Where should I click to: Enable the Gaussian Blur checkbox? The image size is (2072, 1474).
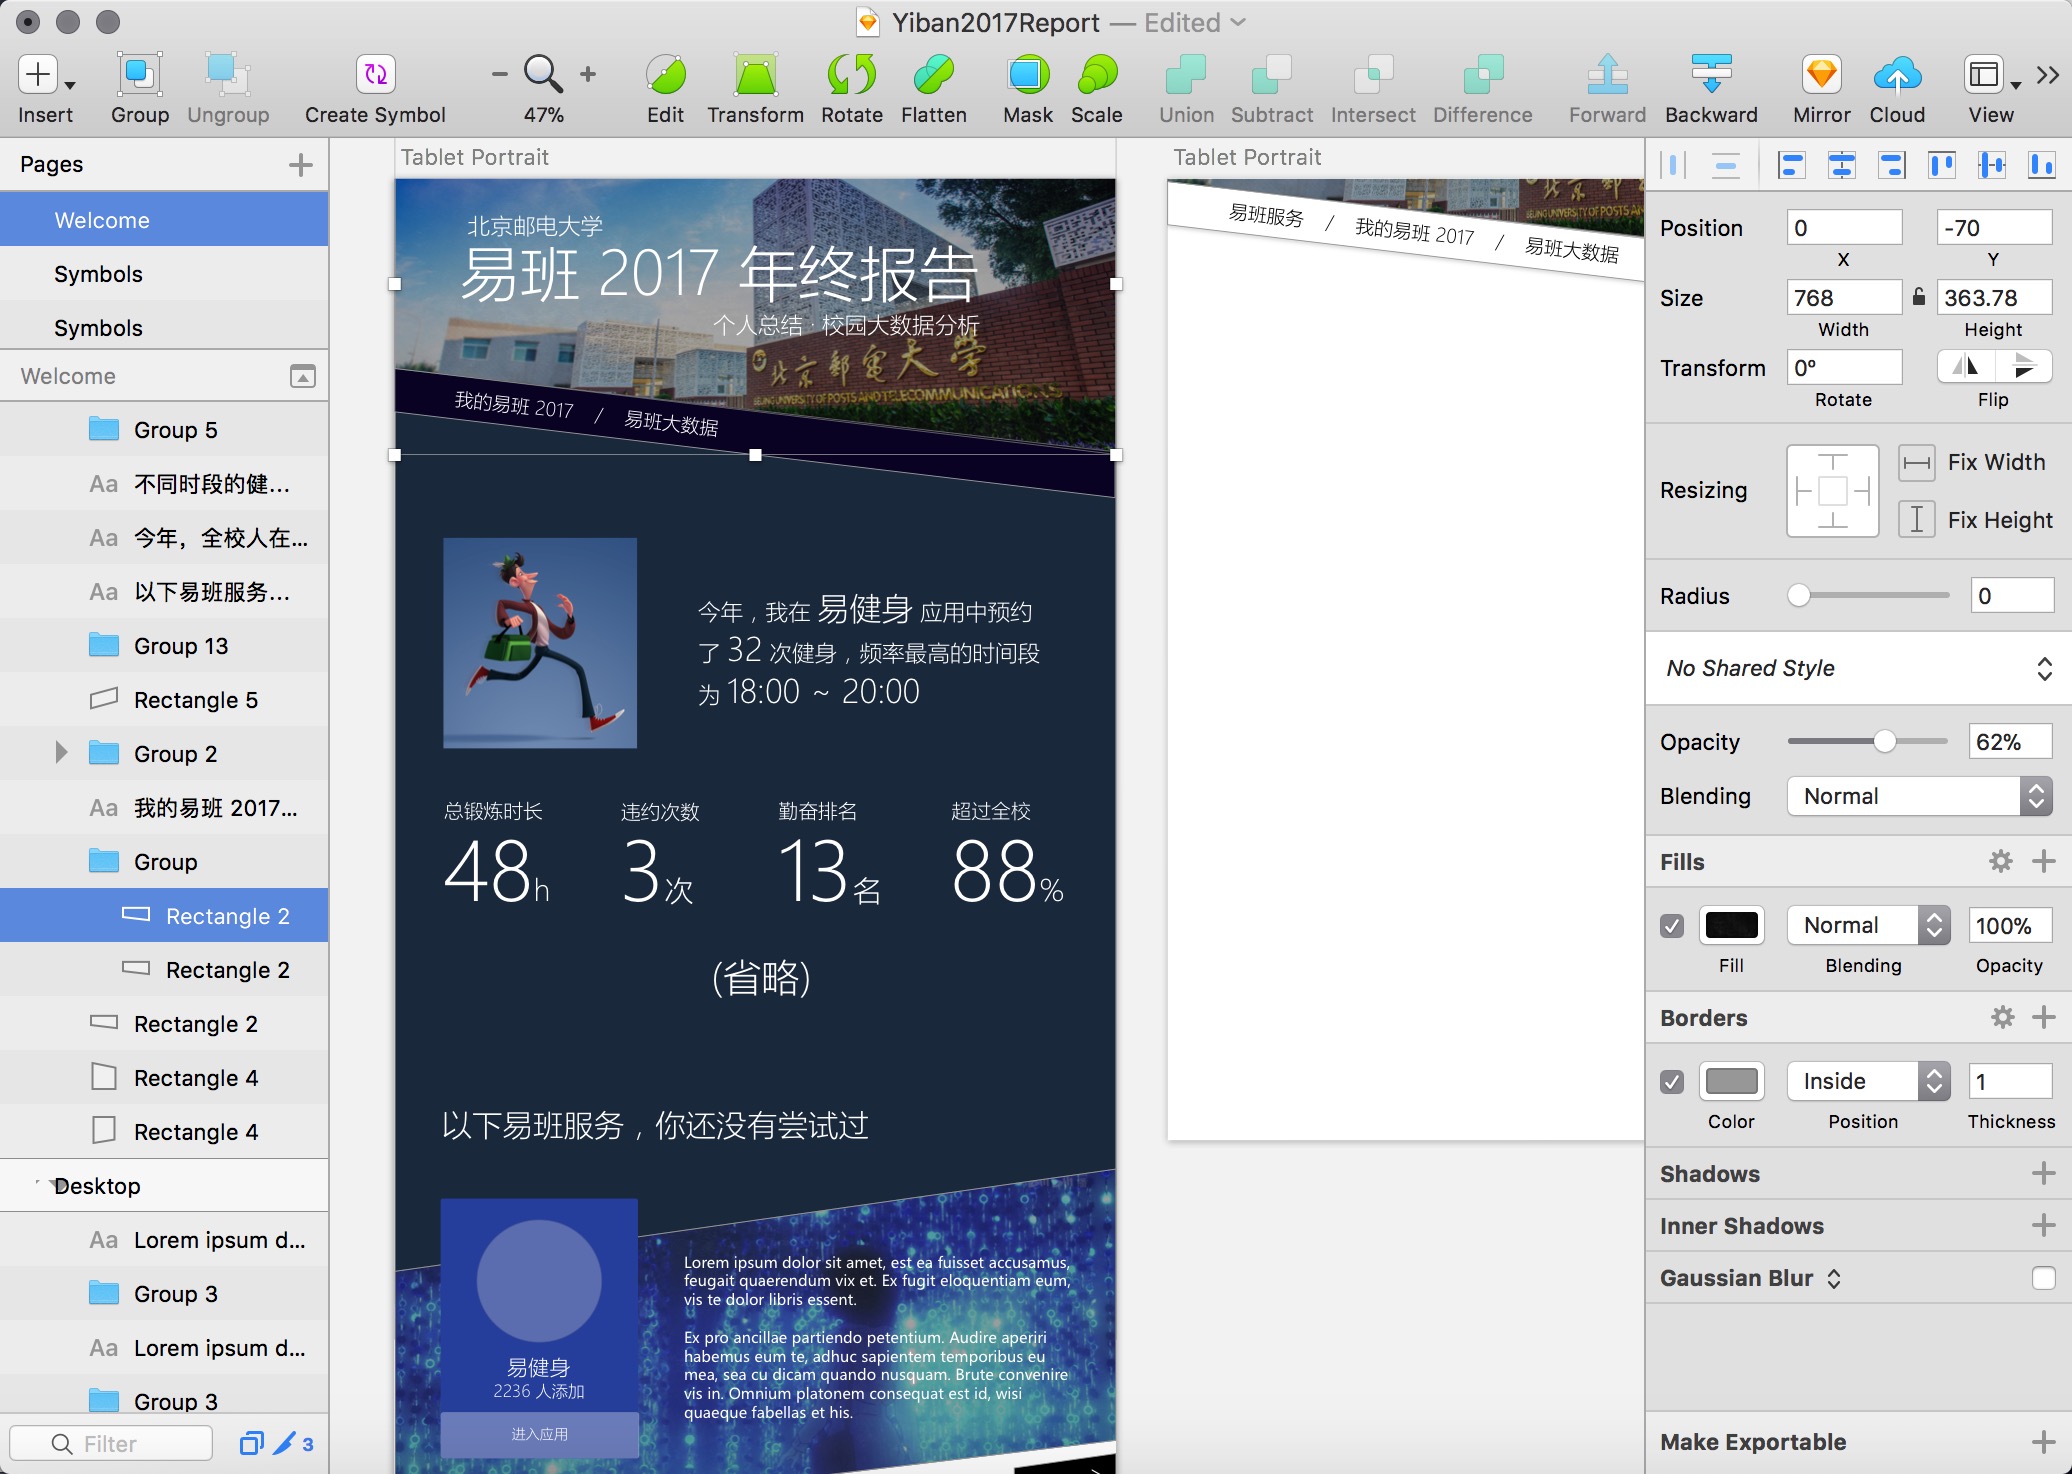pyautogui.click(x=2043, y=1278)
